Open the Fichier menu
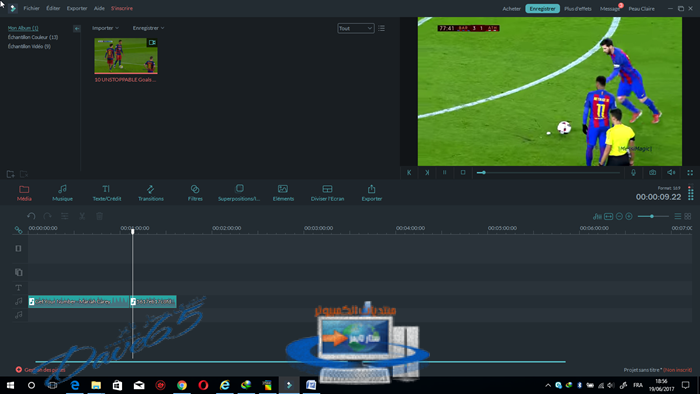The height and width of the screenshot is (394, 700). coord(31,8)
